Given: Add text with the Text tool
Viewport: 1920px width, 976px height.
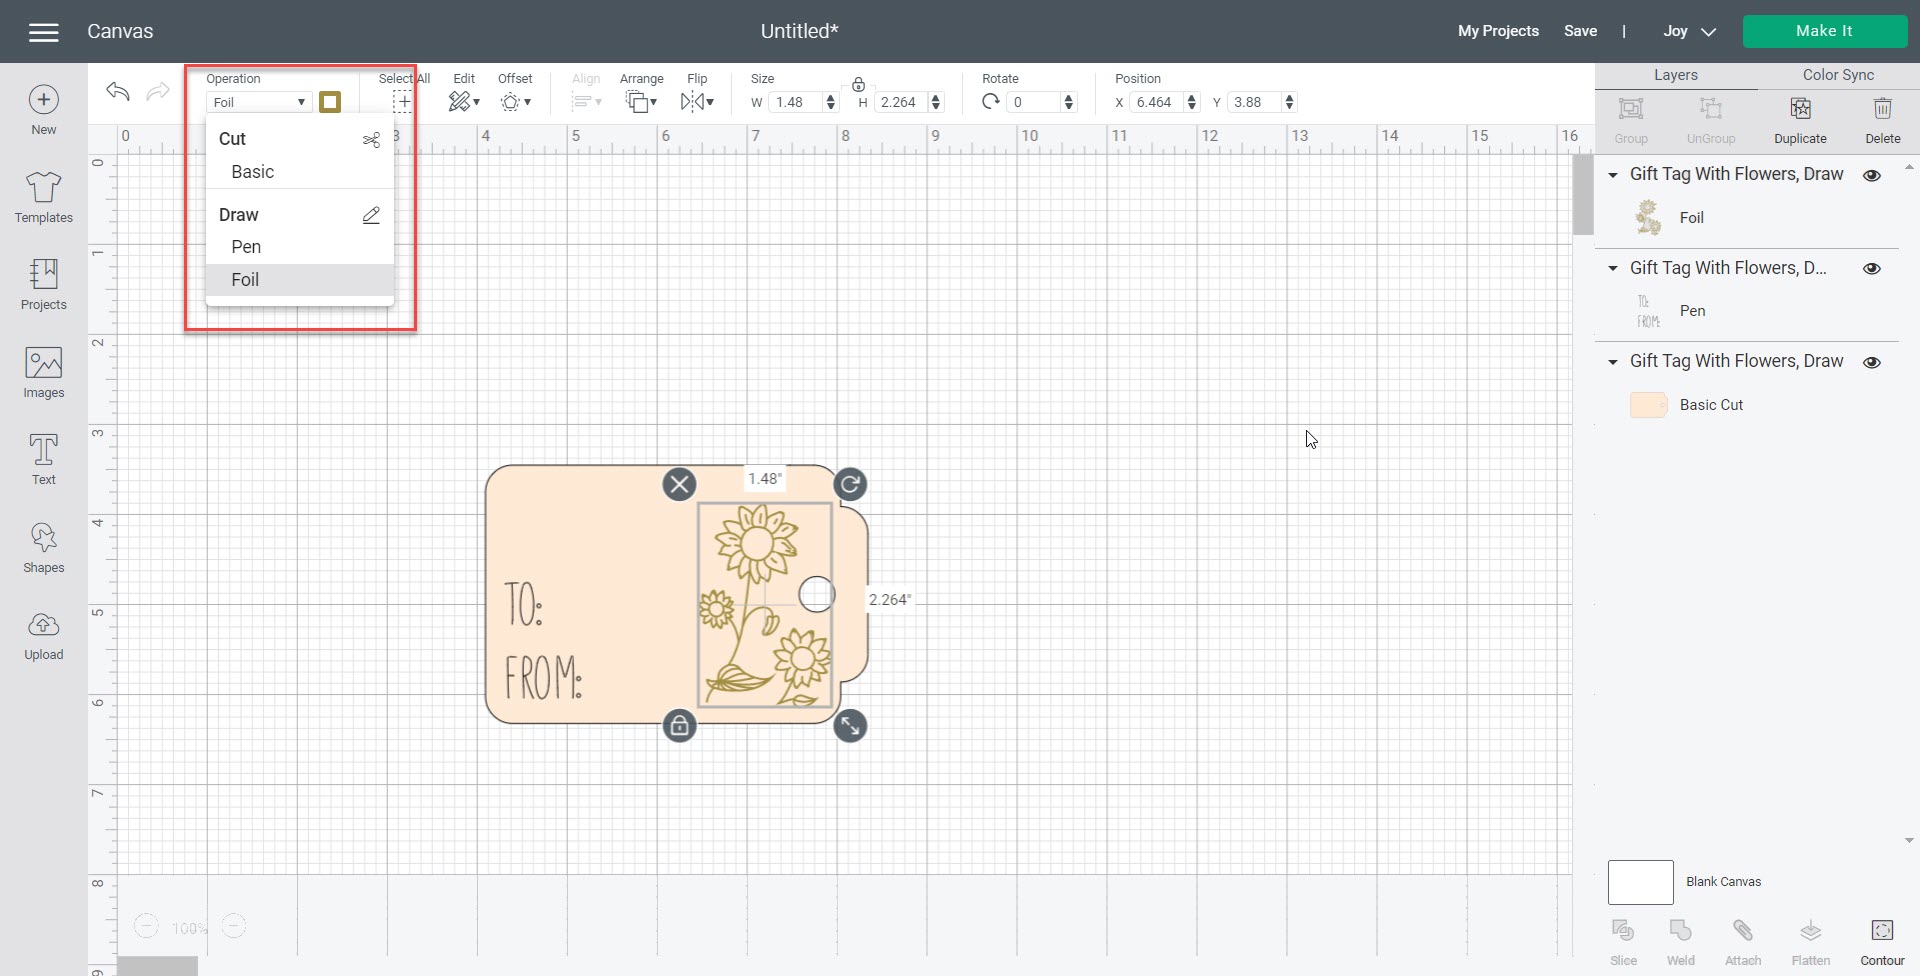Looking at the screenshot, I should tap(43, 460).
